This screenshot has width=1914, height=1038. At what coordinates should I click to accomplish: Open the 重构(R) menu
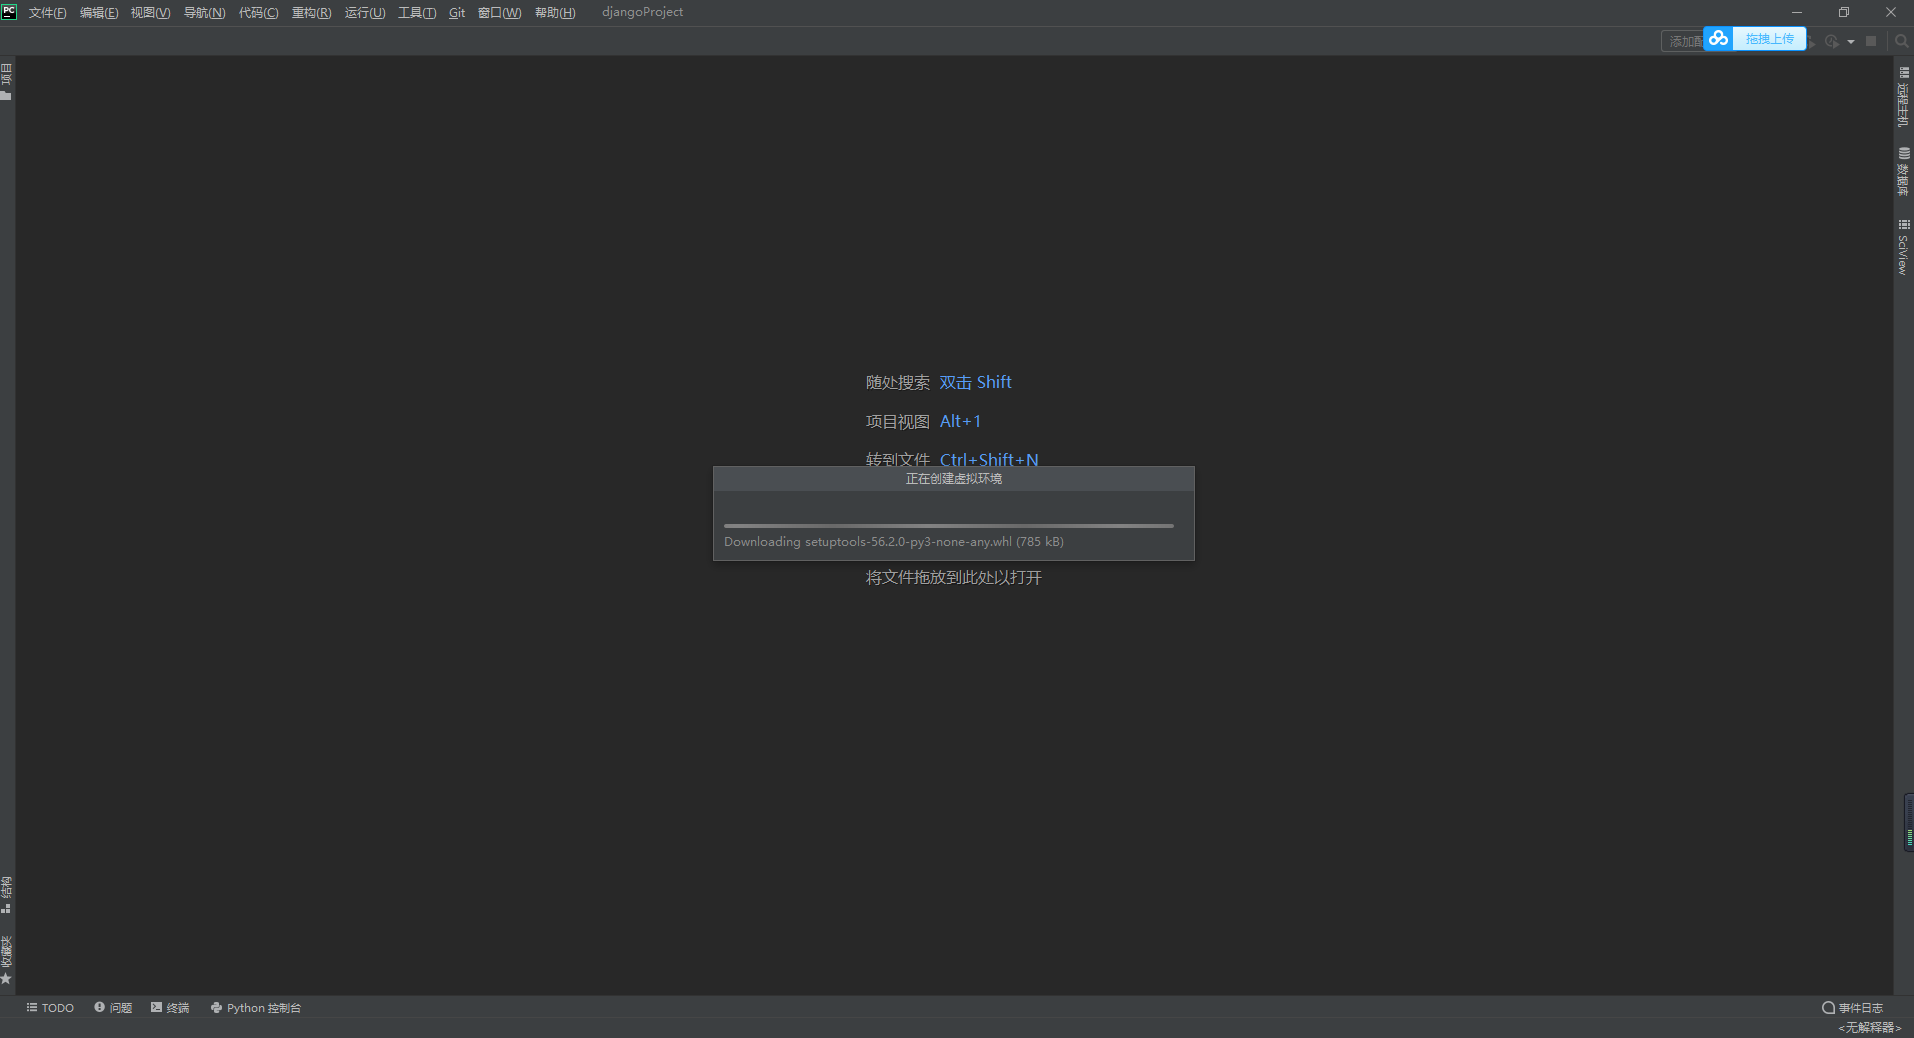point(311,13)
